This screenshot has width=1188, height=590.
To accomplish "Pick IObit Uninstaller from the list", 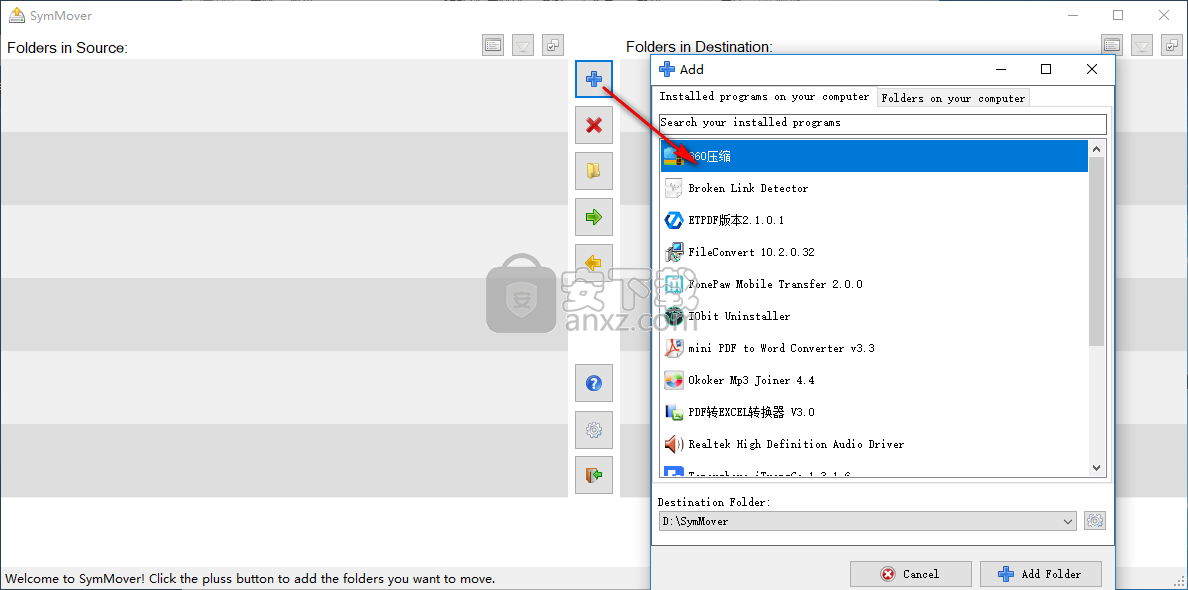I will [874, 316].
